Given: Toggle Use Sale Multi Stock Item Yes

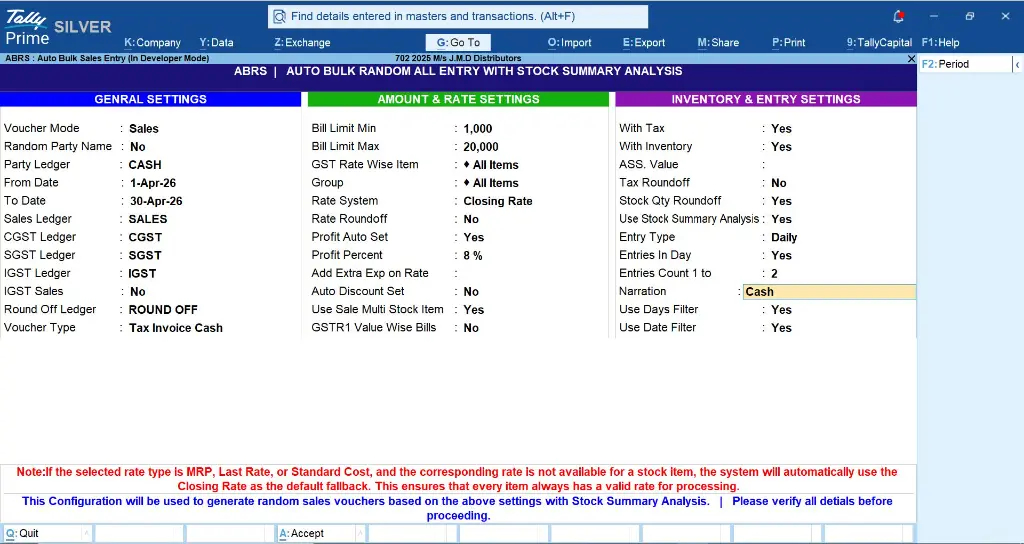Looking at the screenshot, I should pyautogui.click(x=473, y=310).
